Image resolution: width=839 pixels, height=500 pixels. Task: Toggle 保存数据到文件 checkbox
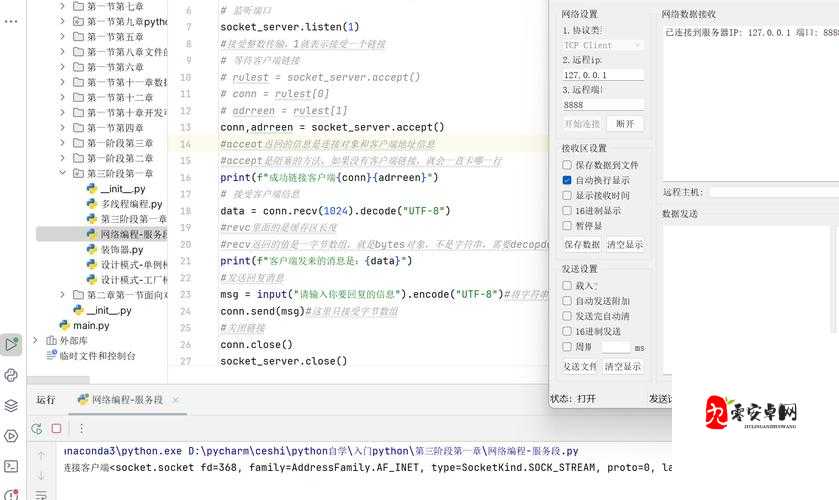pyautogui.click(x=567, y=165)
